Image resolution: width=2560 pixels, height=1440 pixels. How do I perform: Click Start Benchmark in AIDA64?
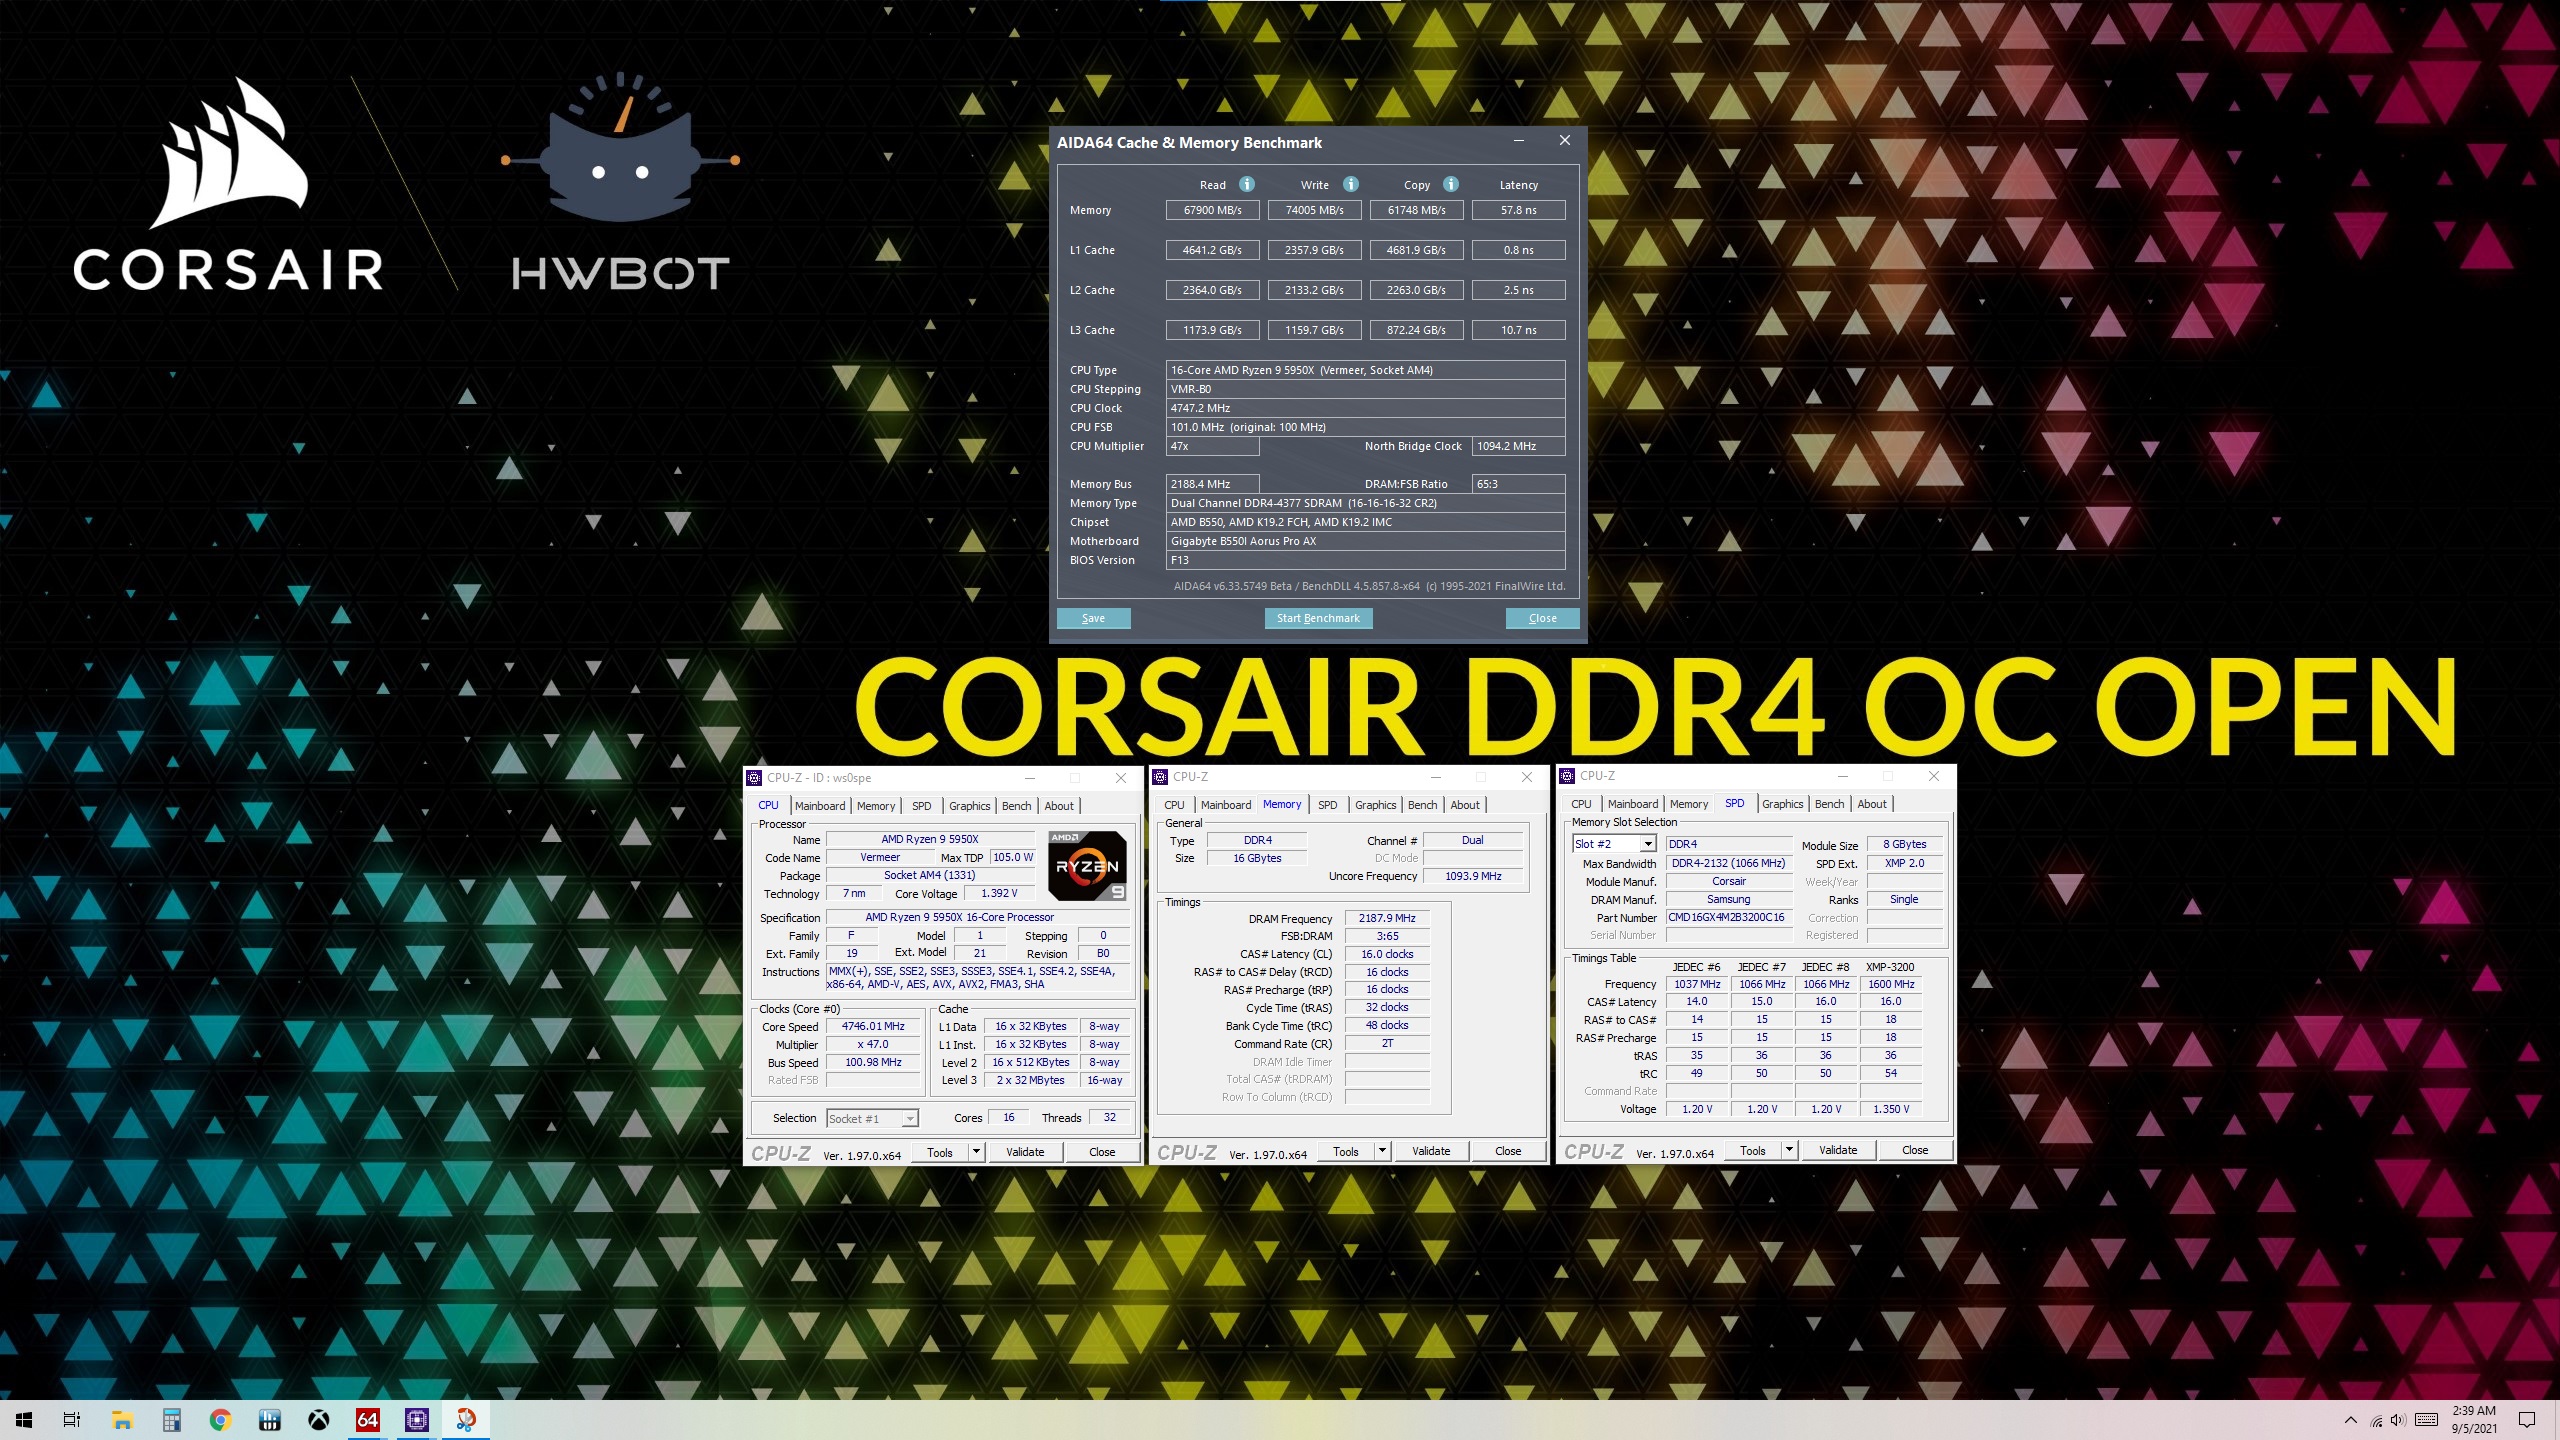coord(1318,618)
